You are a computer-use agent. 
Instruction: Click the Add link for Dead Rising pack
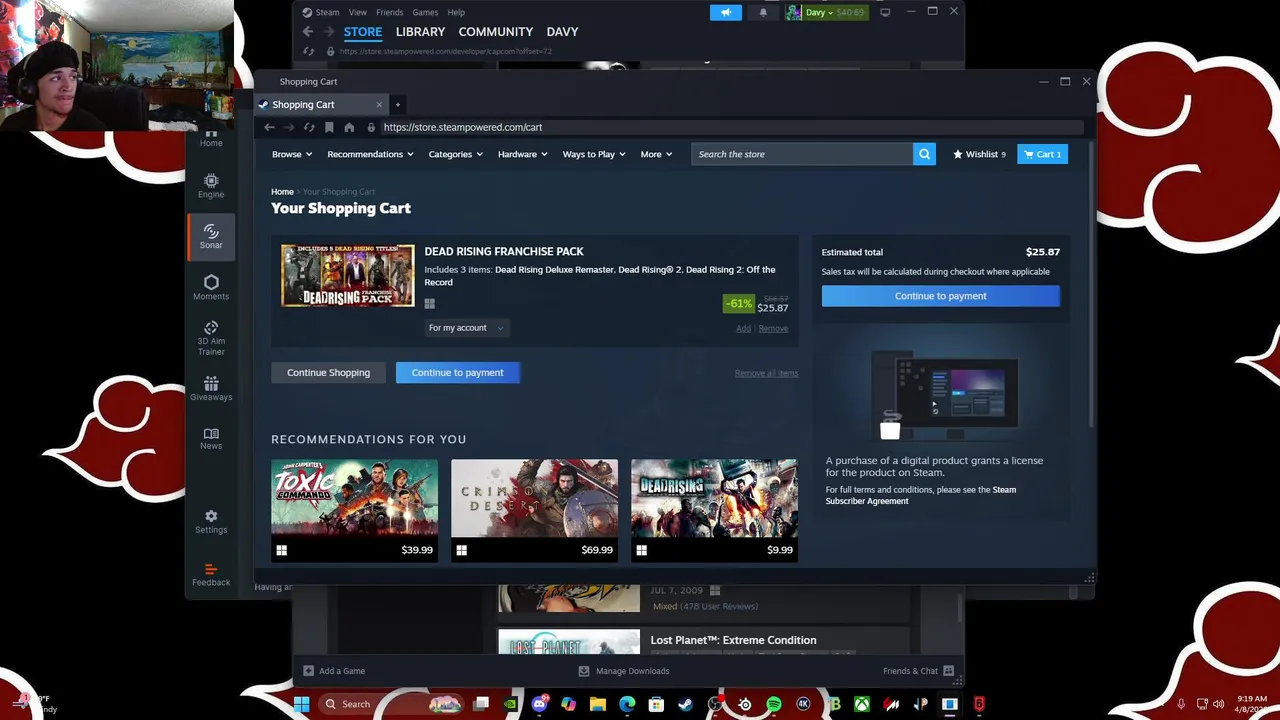coord(743,328)
